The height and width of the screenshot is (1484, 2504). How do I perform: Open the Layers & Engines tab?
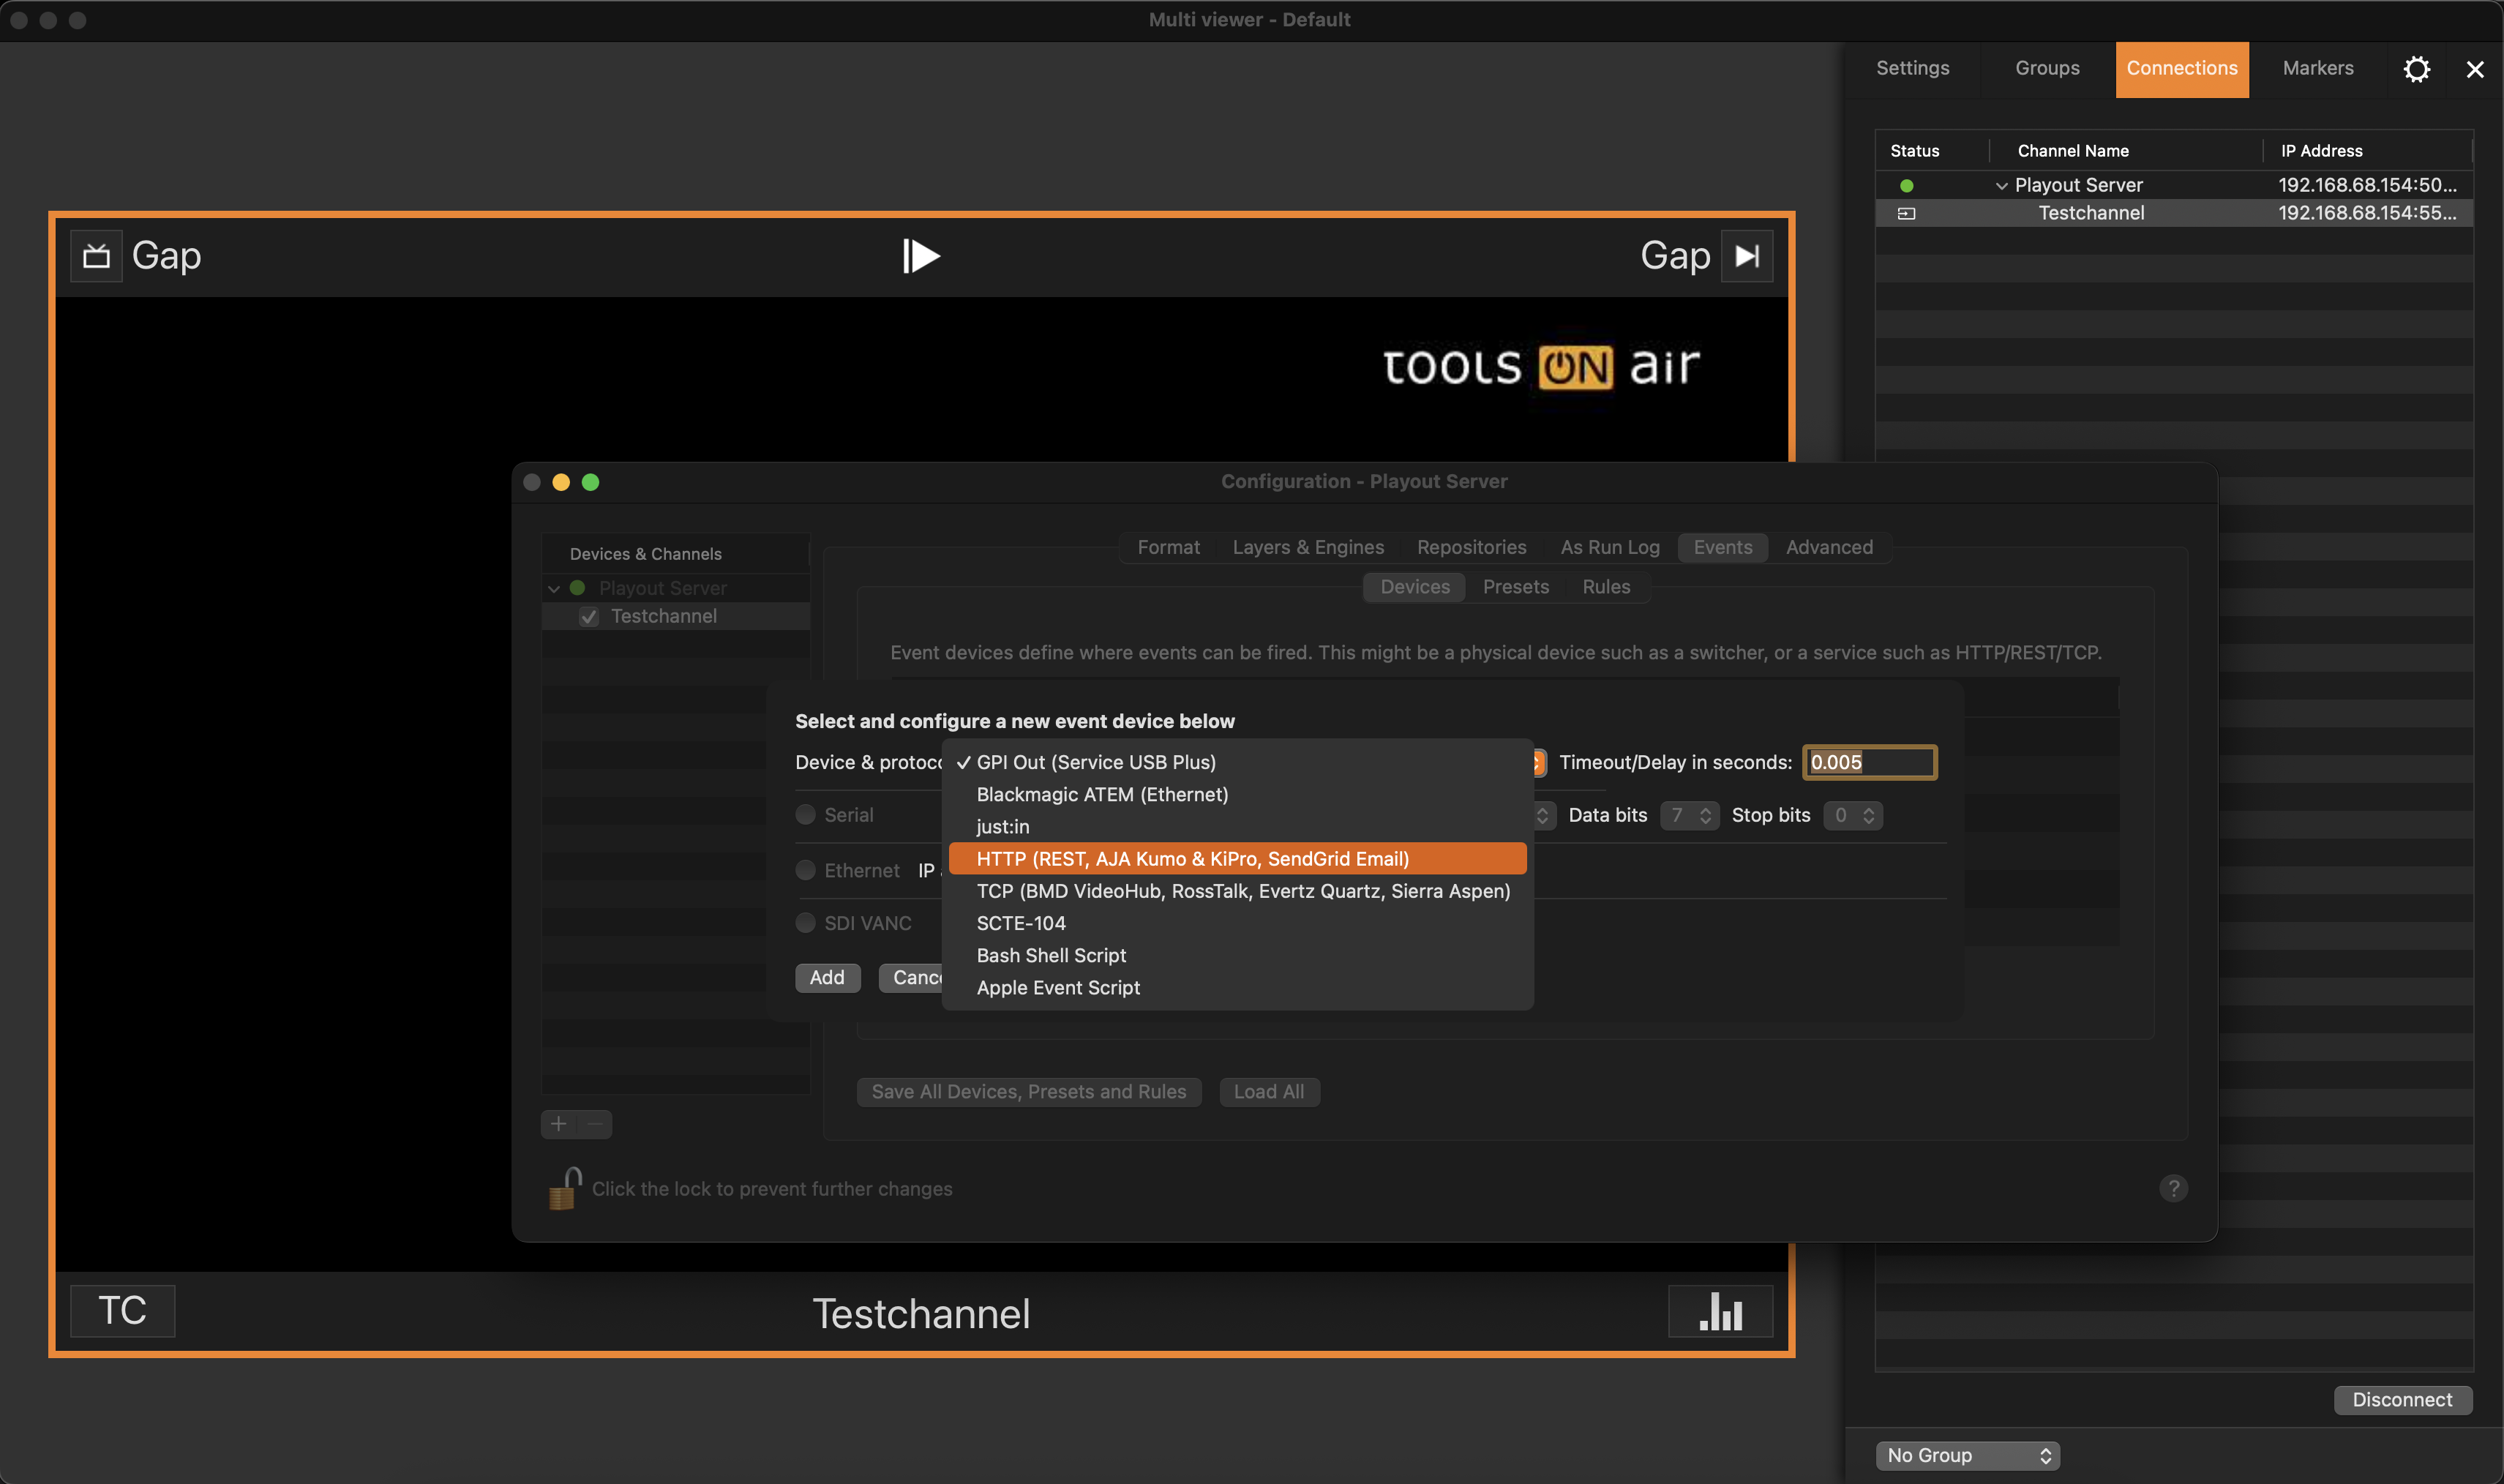[1308, 547]
